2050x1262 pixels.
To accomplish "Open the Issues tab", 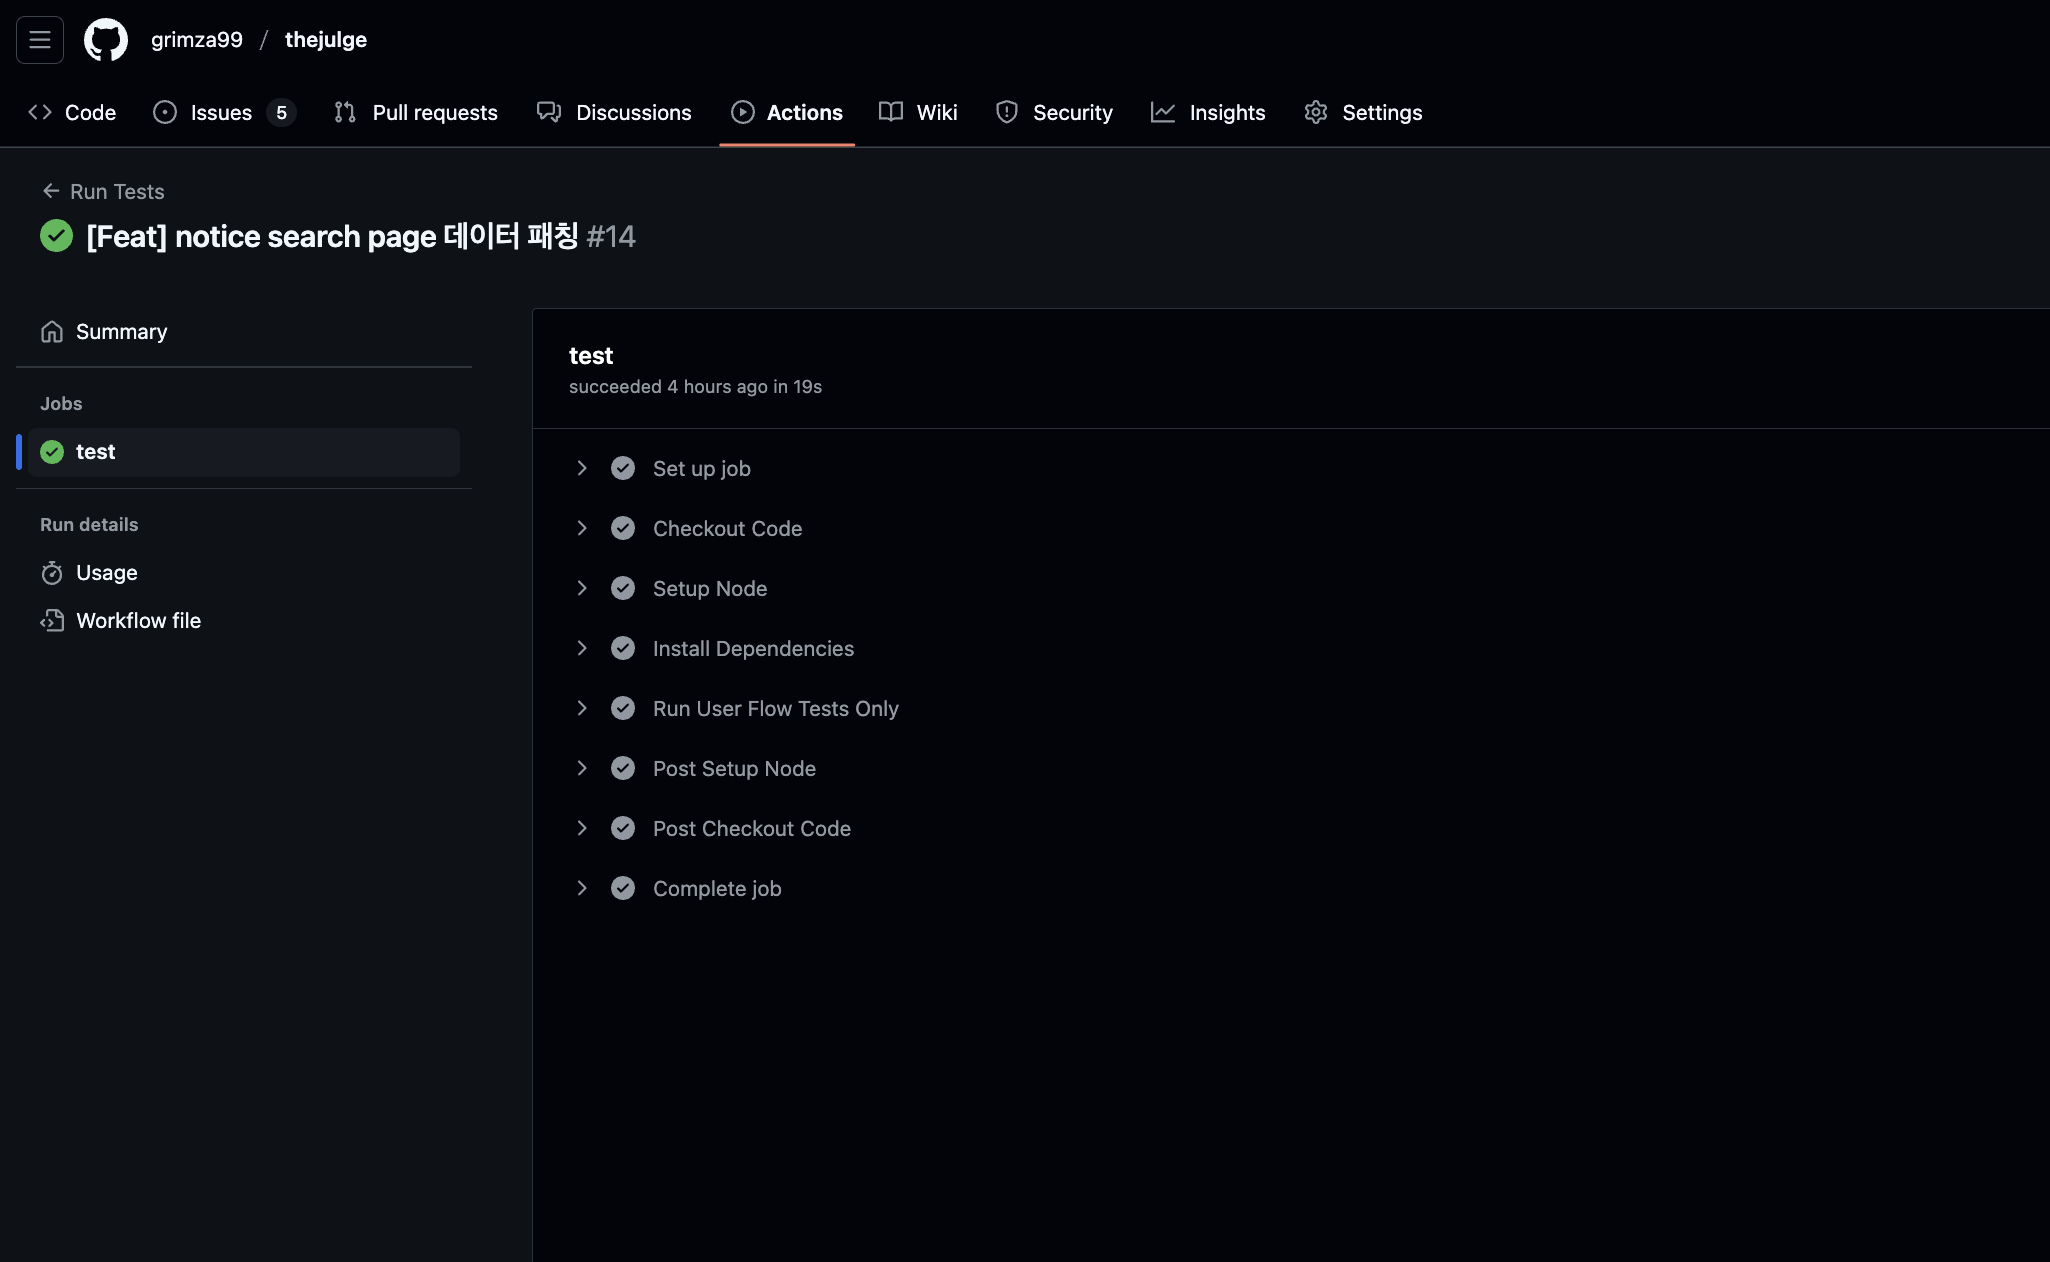I will 222,113.
